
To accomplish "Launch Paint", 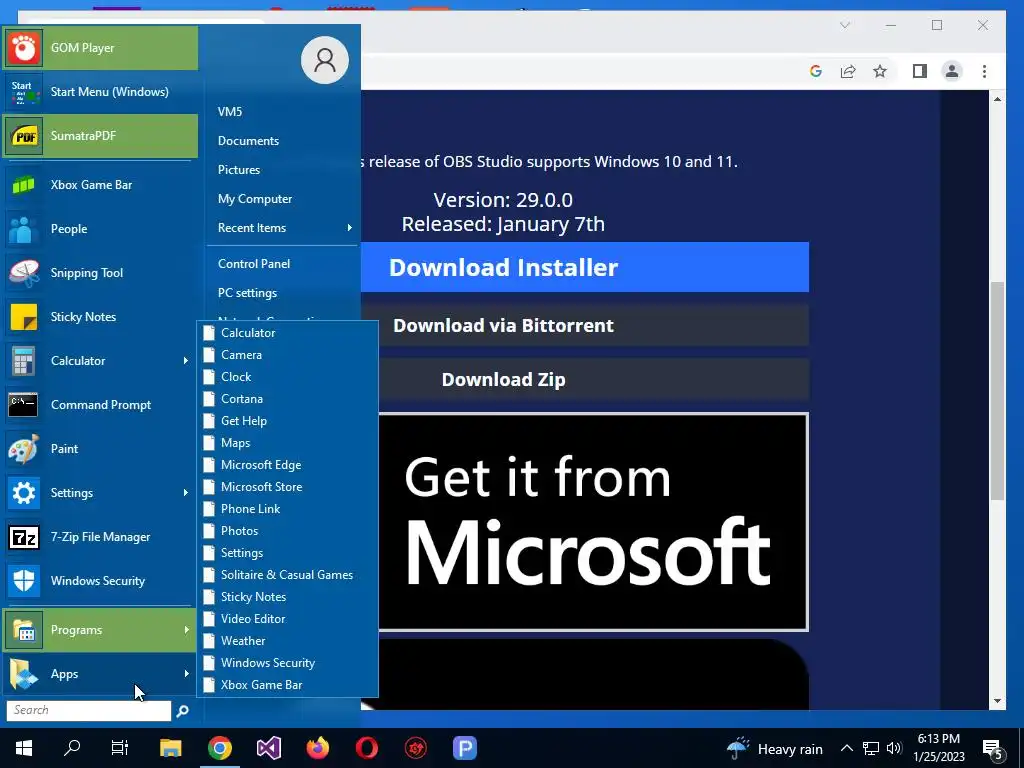I will click(x=100, y=449).
